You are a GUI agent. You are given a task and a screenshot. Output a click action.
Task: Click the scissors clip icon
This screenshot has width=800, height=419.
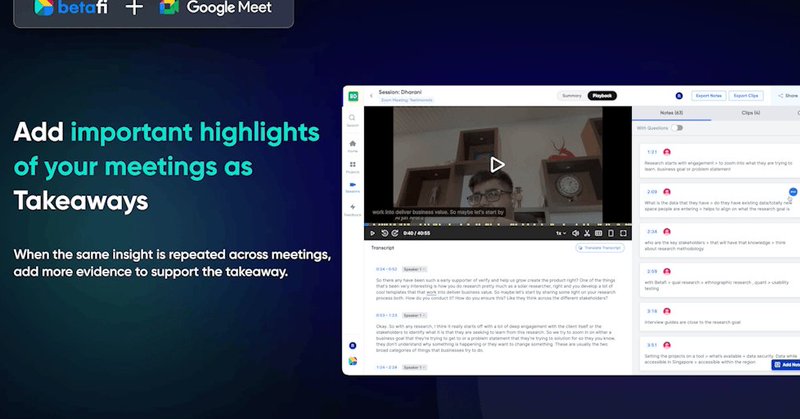tap(587, 233)
